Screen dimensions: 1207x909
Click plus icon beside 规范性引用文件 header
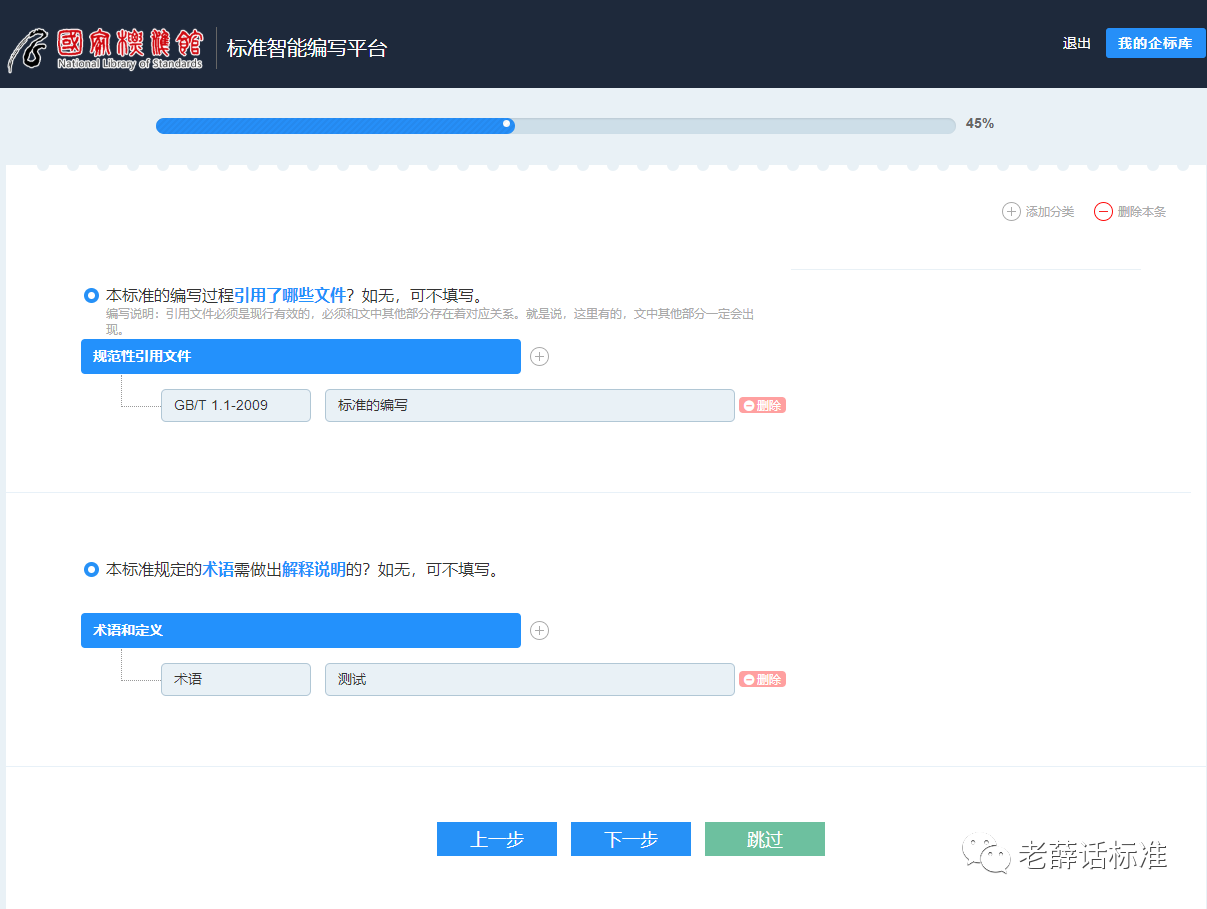pos(539,357)
